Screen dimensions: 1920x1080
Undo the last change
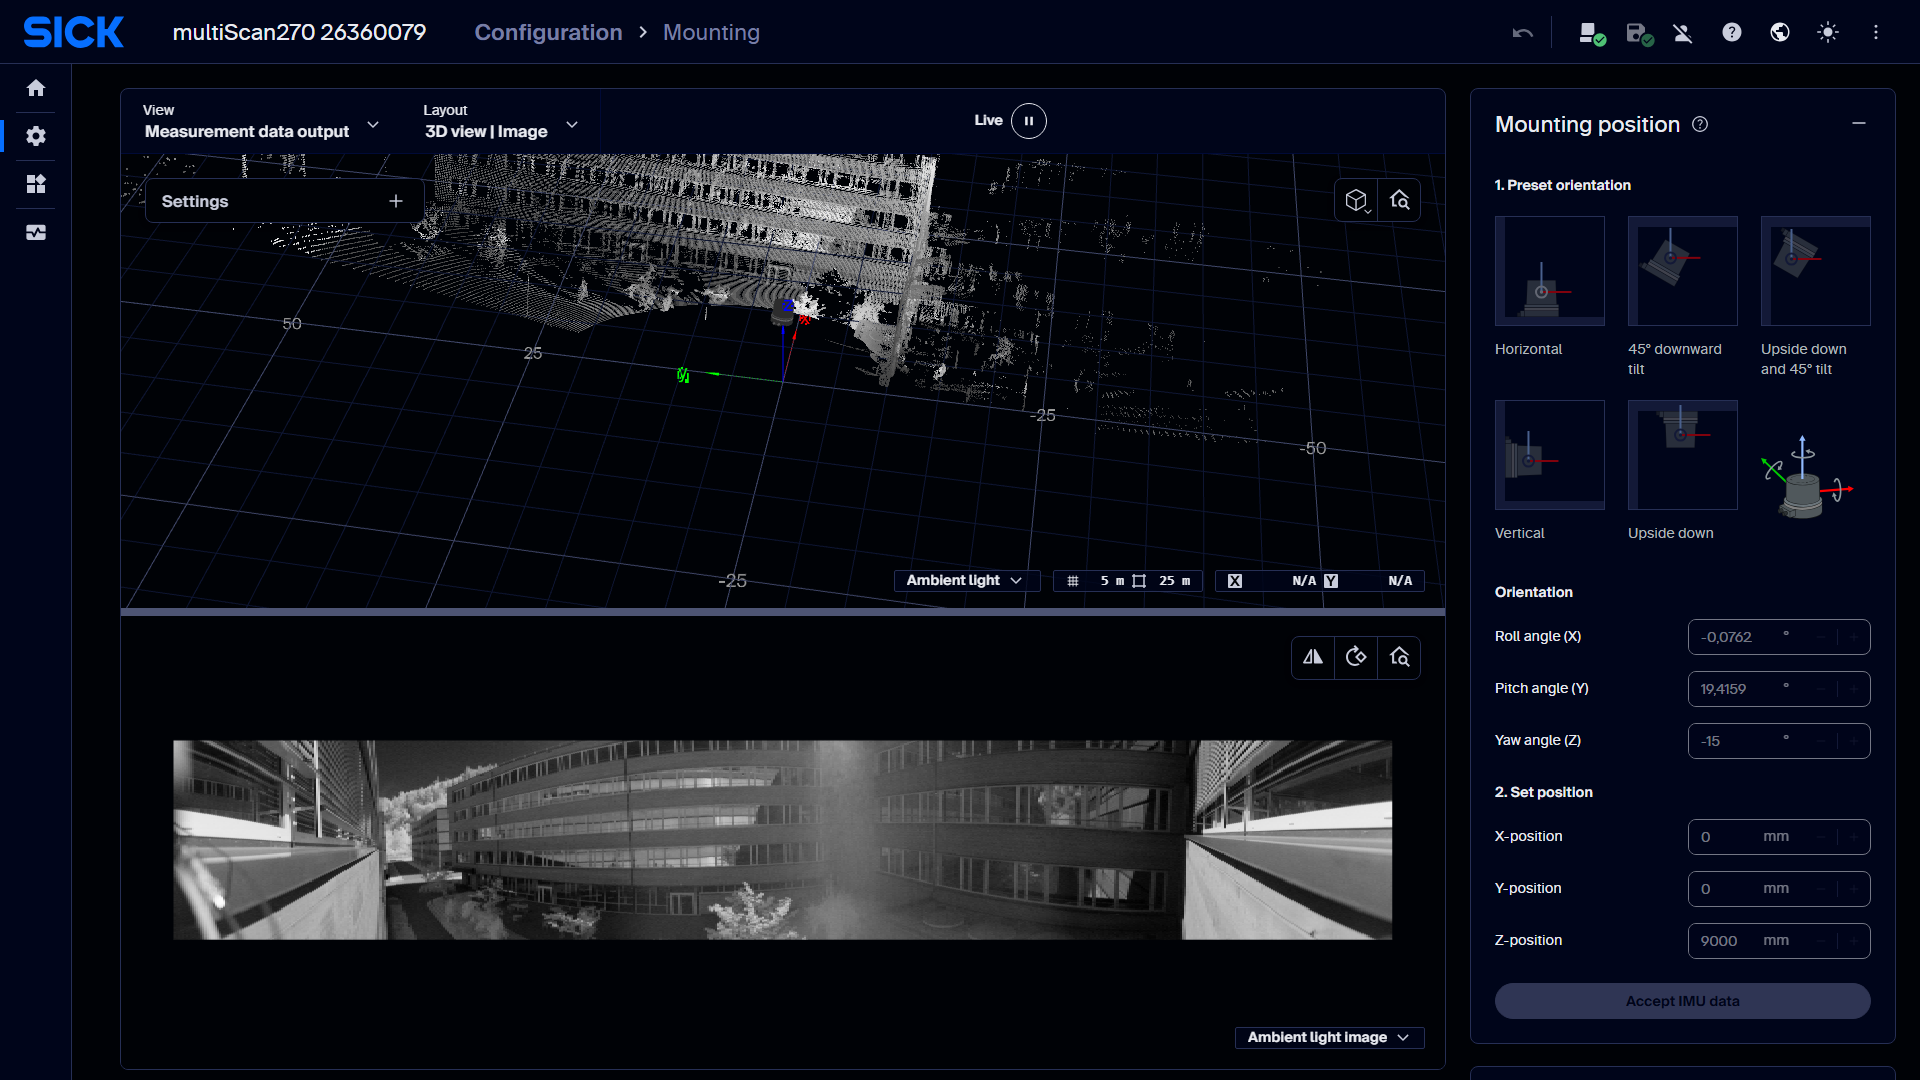click(x=1522, y=33)
